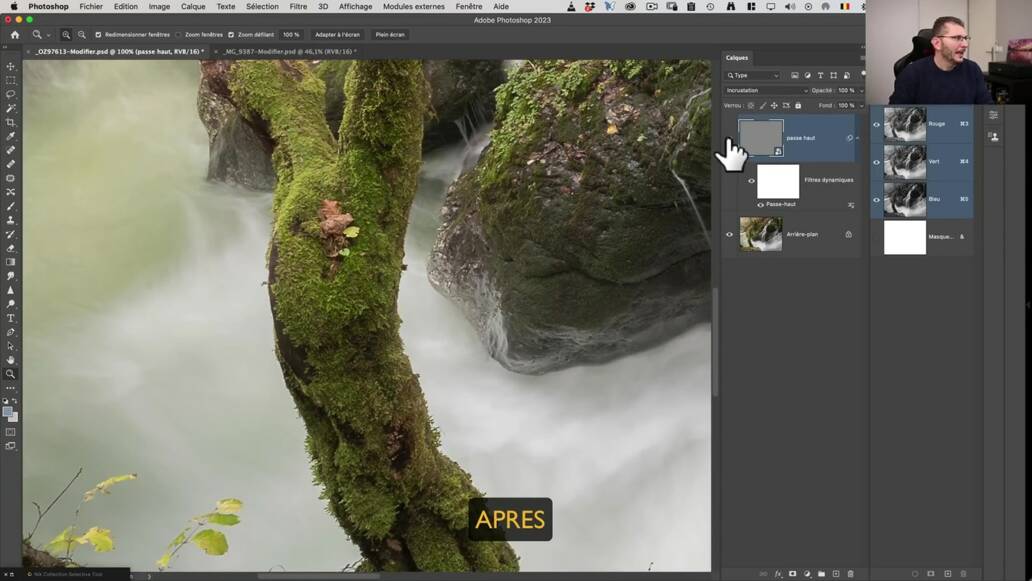
Task: Collapse the passe haut layer effects arrow
Action: (x=857, y=138)
